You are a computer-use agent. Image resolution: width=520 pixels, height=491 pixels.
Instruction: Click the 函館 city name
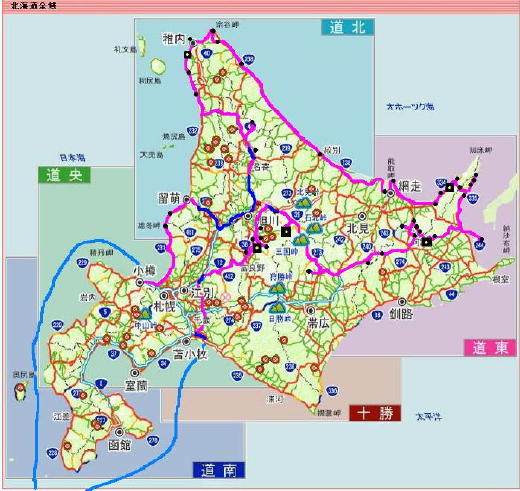tap(120, 445)
